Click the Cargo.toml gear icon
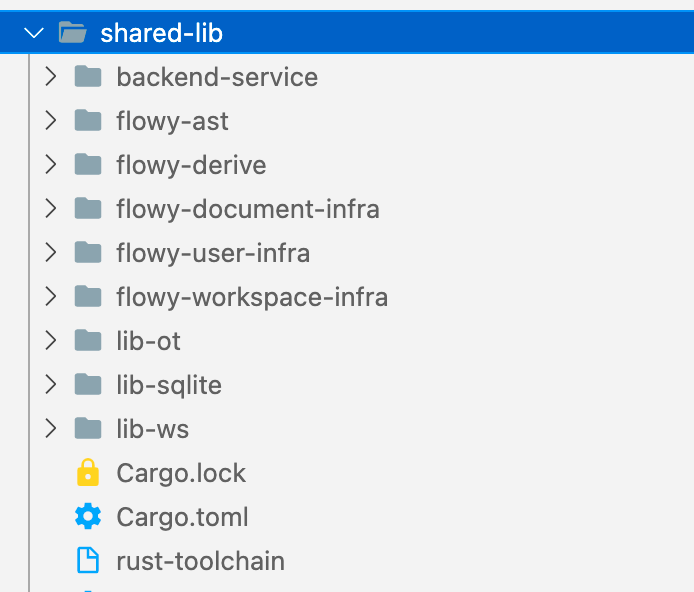Screen dimensions: 694x592 (88, 516)
